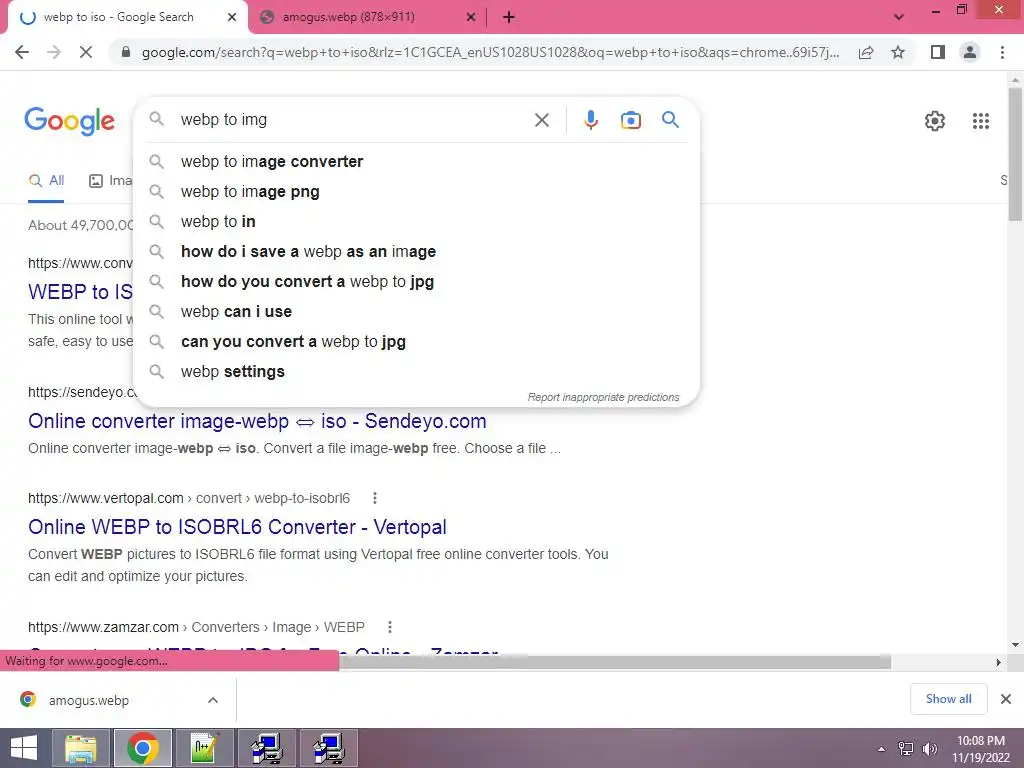Screen dimensions: 1024x768
Task: Click the horizontal scrollbar right arrow
Action: pos(998,662)
